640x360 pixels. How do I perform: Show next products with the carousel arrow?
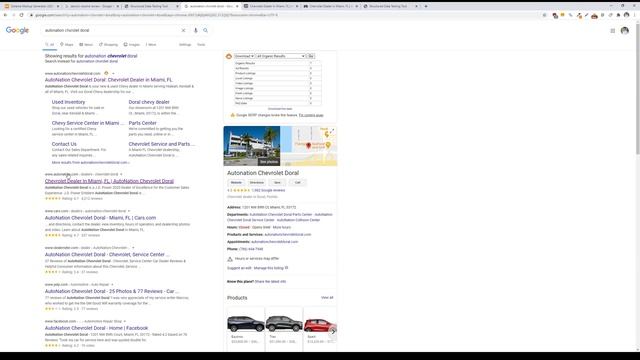[x=333, y=331]
